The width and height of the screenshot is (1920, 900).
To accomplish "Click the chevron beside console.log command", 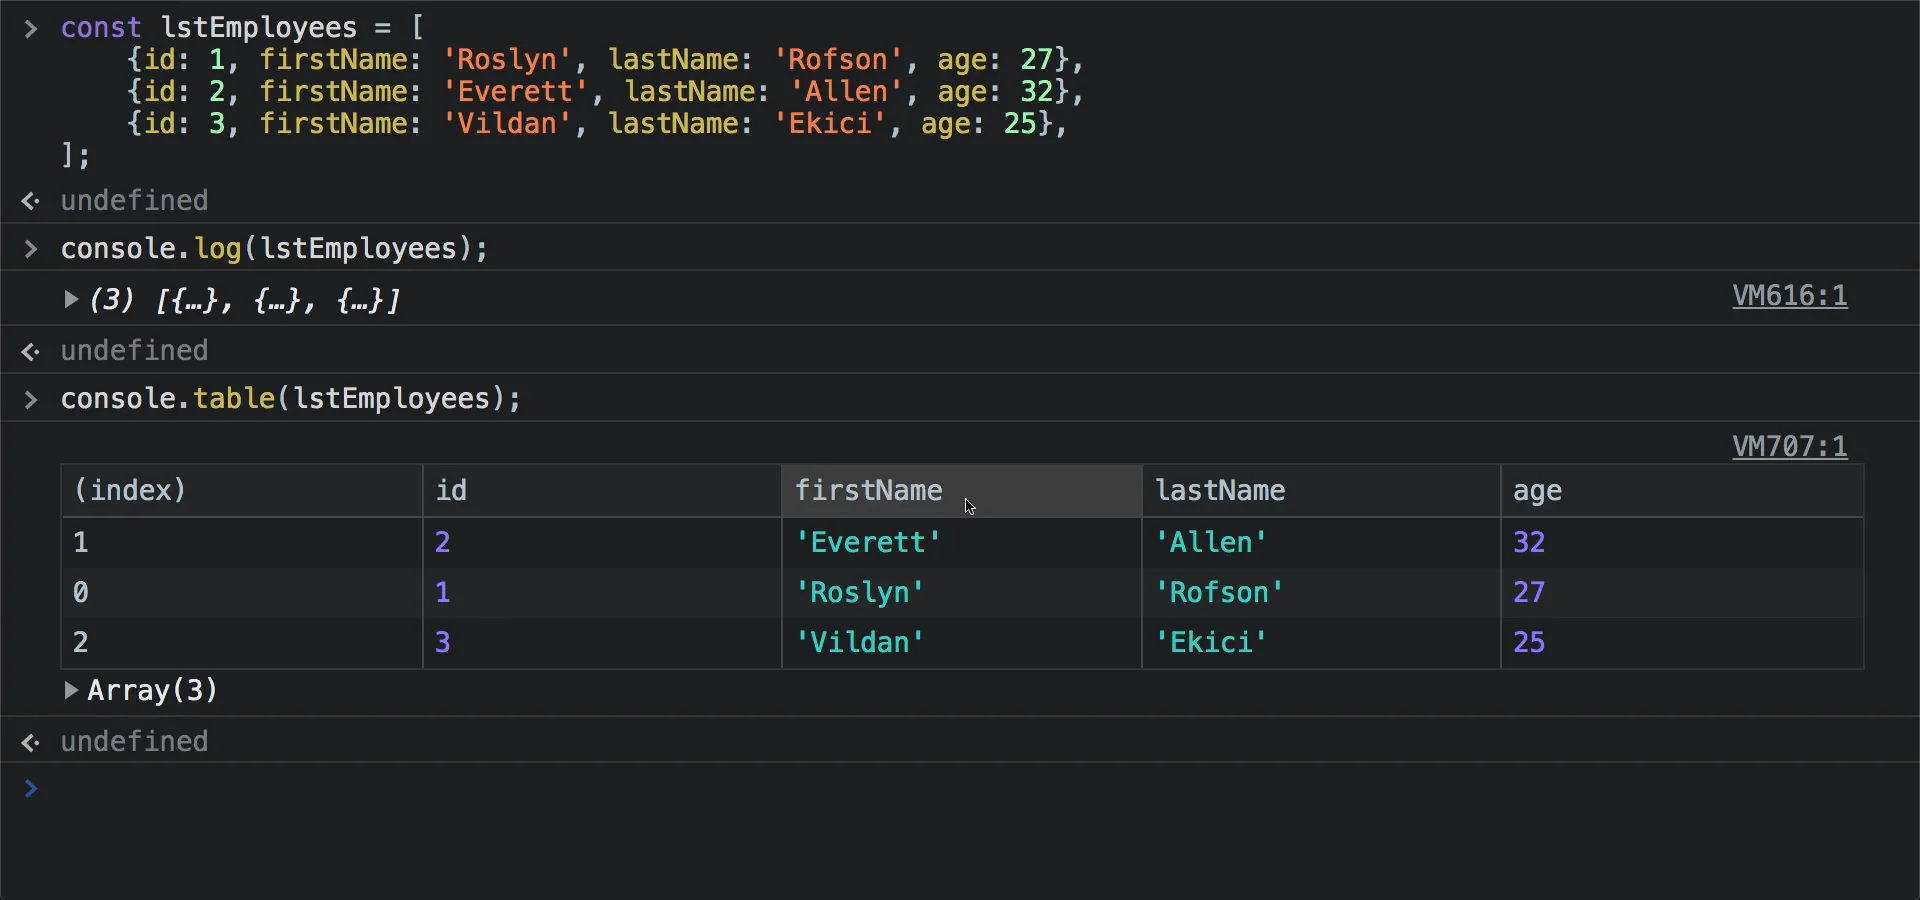I will [30, 249].
